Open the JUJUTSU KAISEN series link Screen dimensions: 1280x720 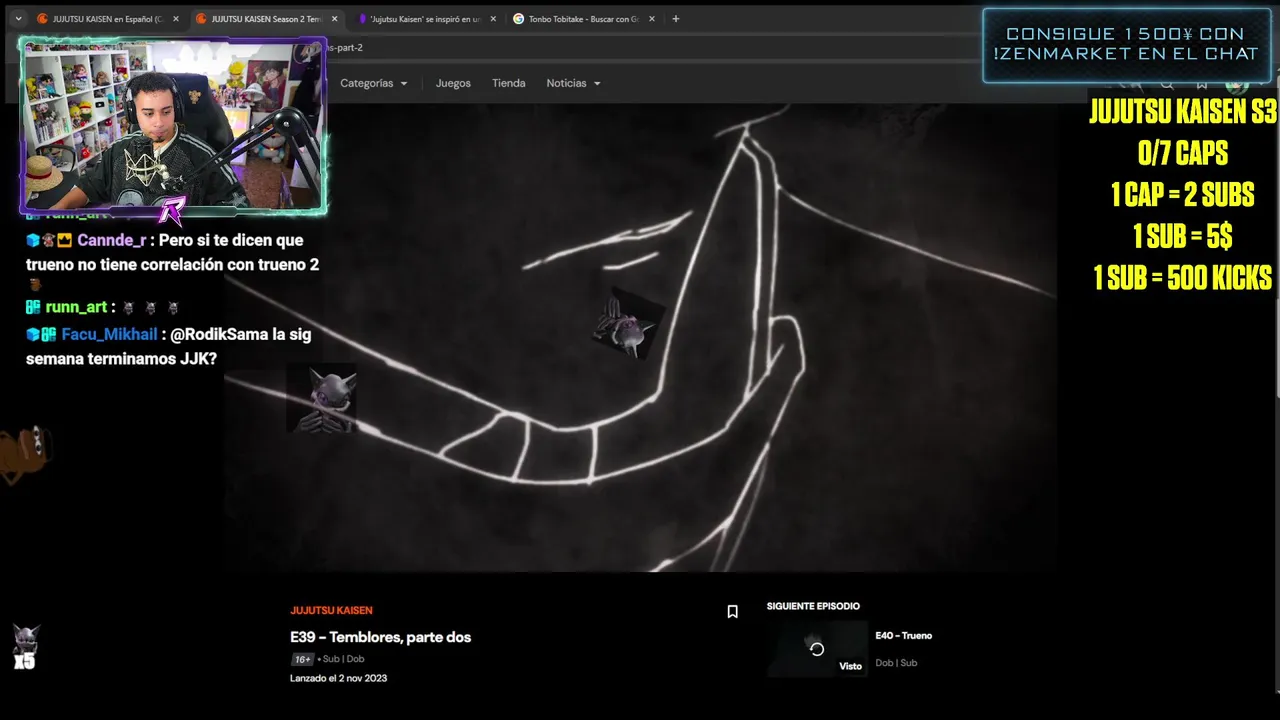click(x=331, y=610)
